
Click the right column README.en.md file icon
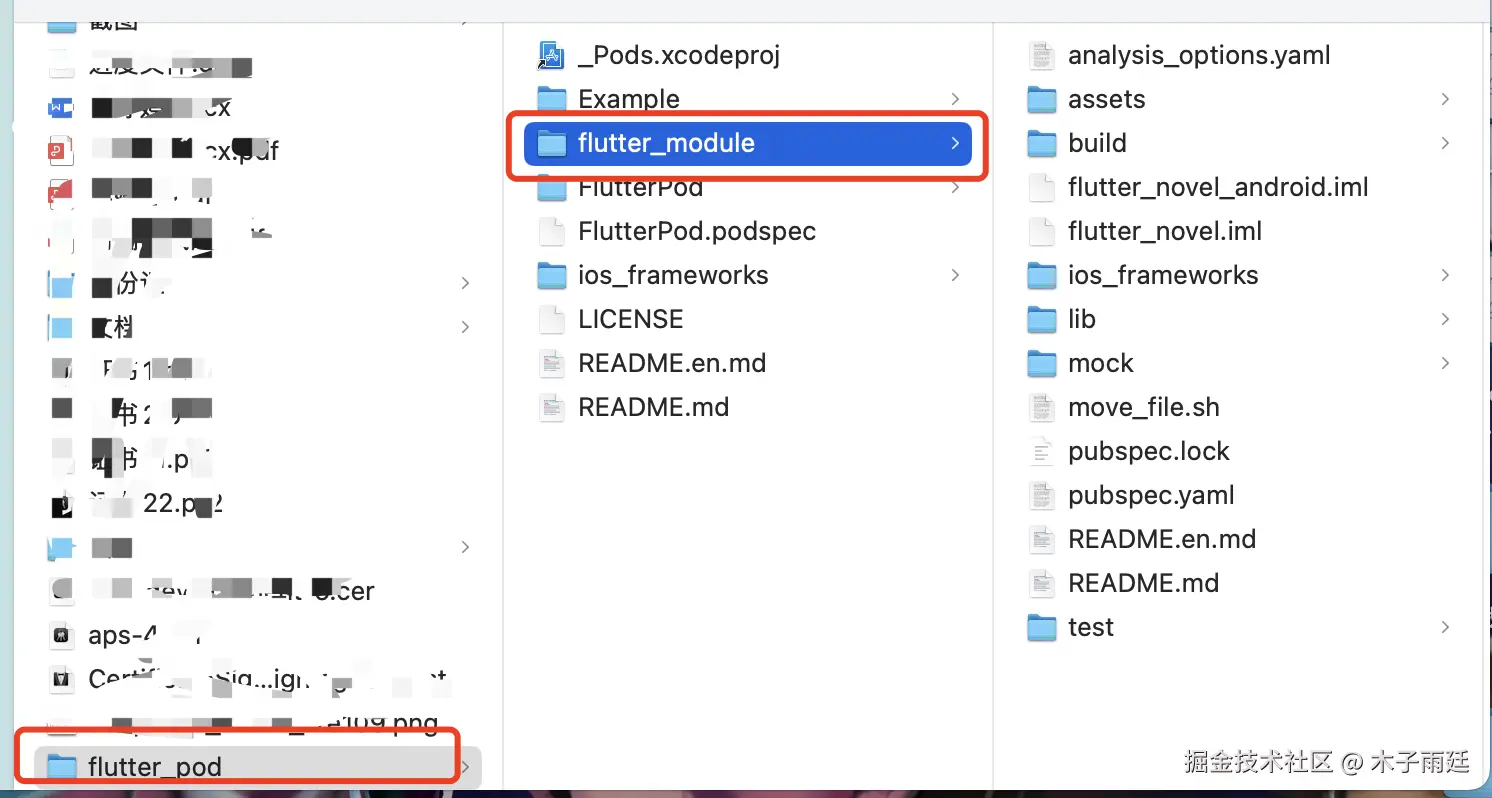[1042, 539]
